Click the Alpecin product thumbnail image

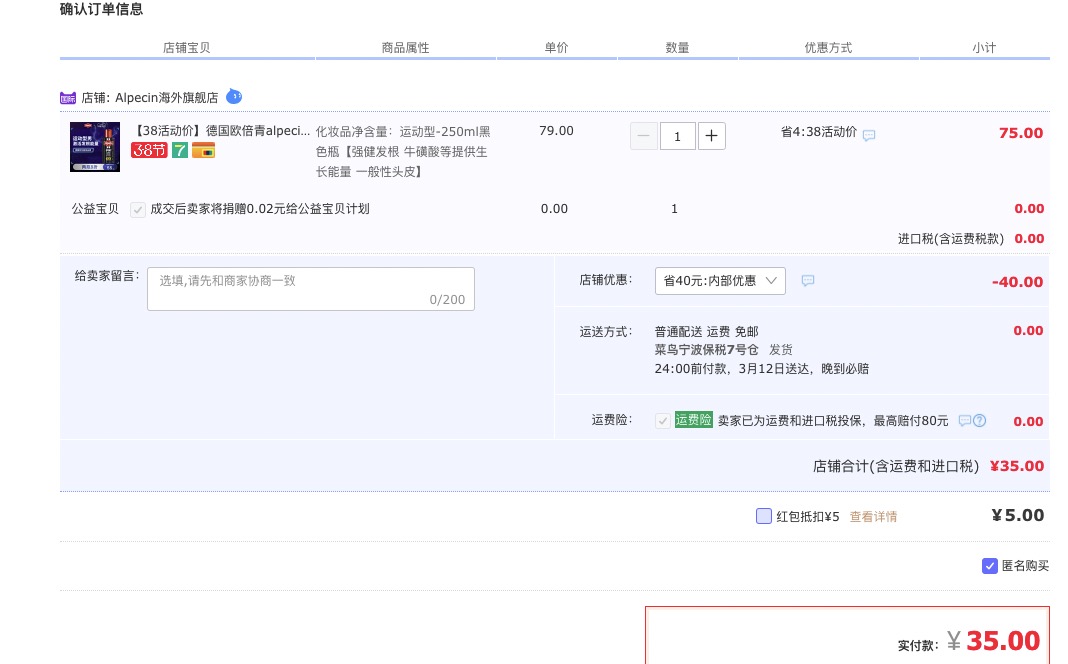[95, 147]
